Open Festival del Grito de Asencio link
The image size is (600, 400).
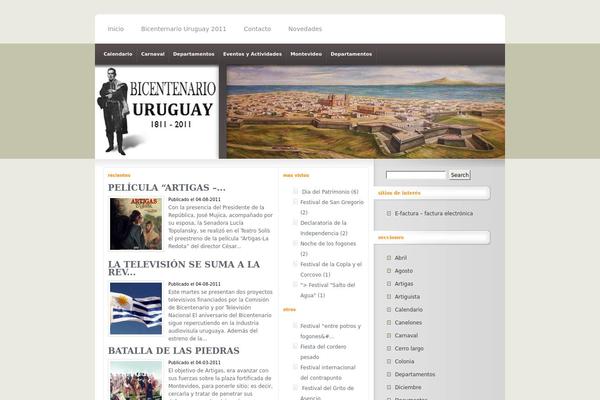[x=328, y=392]
